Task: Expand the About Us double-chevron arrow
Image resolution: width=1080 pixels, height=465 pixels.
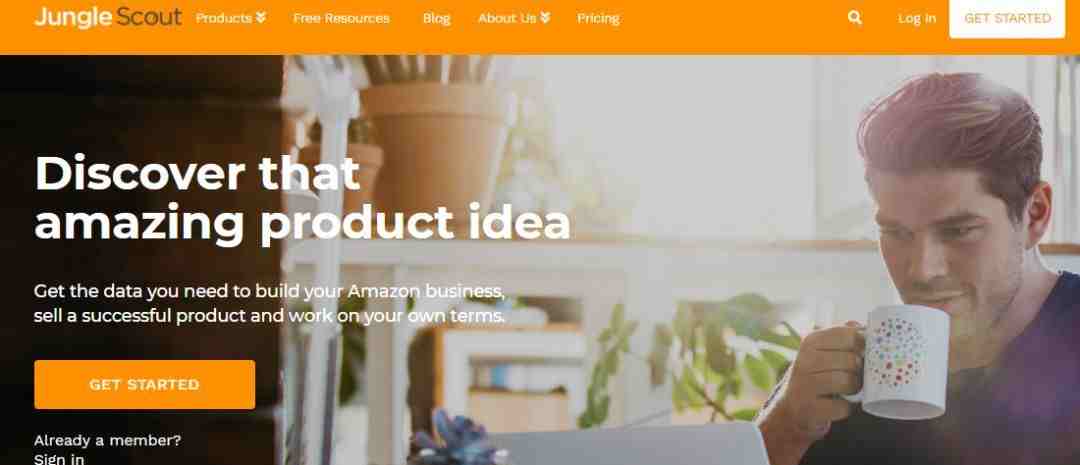Action: (546, 18)
